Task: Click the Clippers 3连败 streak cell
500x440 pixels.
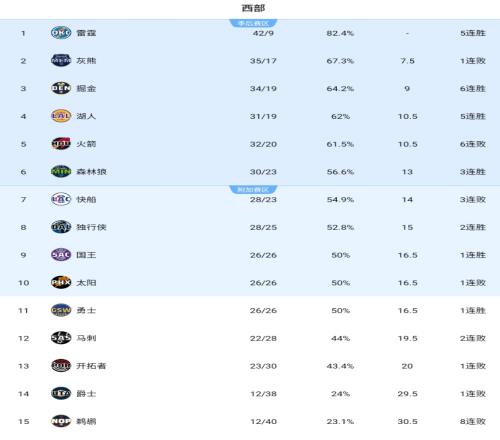Action: click(473, 199)
